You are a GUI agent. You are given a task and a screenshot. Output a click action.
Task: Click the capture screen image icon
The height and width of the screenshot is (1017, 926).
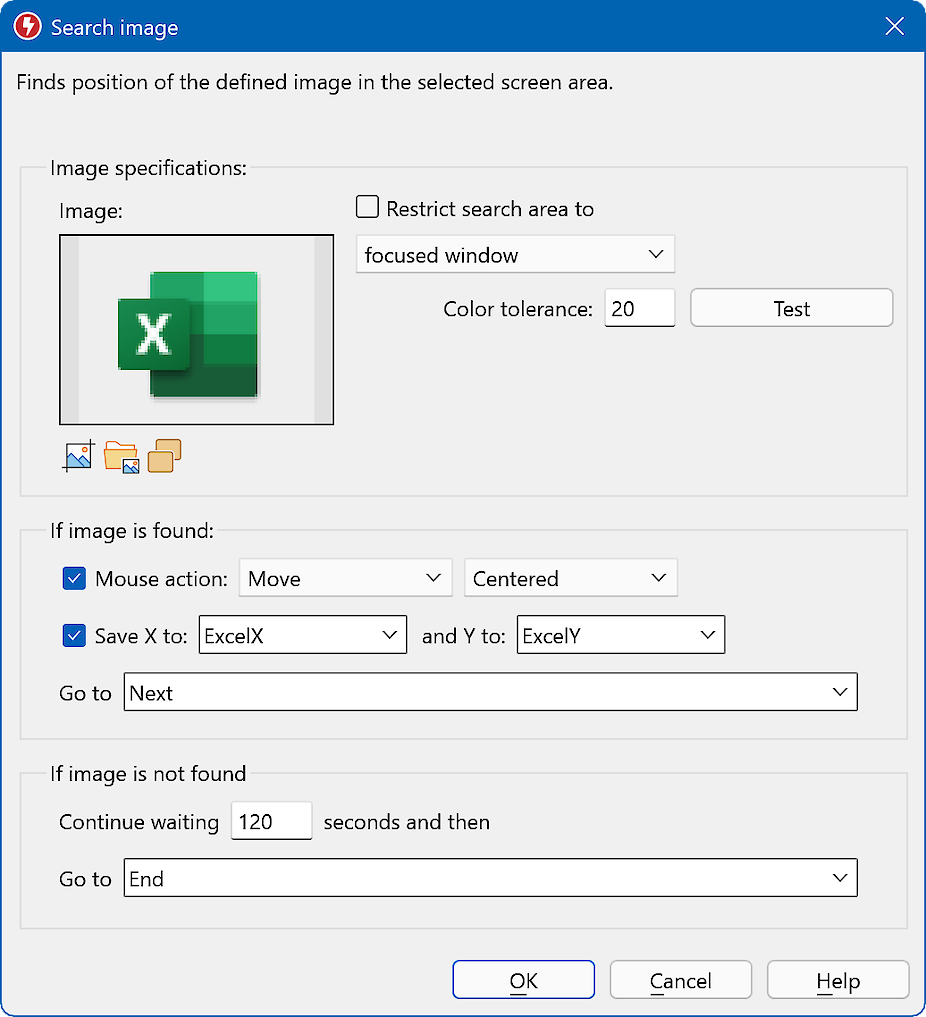click(77, 456)
